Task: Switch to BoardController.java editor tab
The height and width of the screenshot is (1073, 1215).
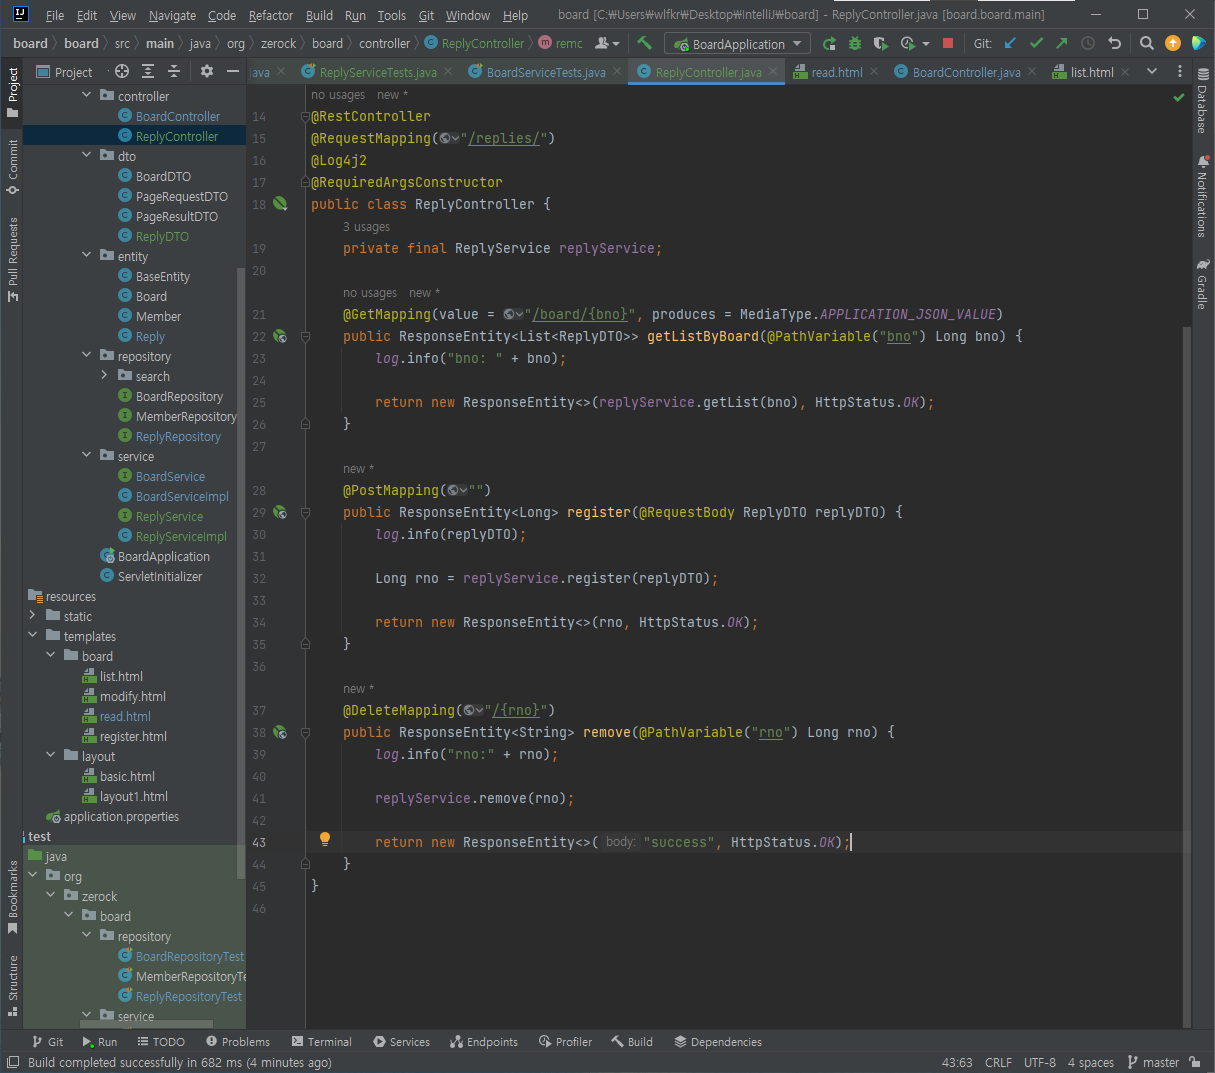Action: coord(966,72)
